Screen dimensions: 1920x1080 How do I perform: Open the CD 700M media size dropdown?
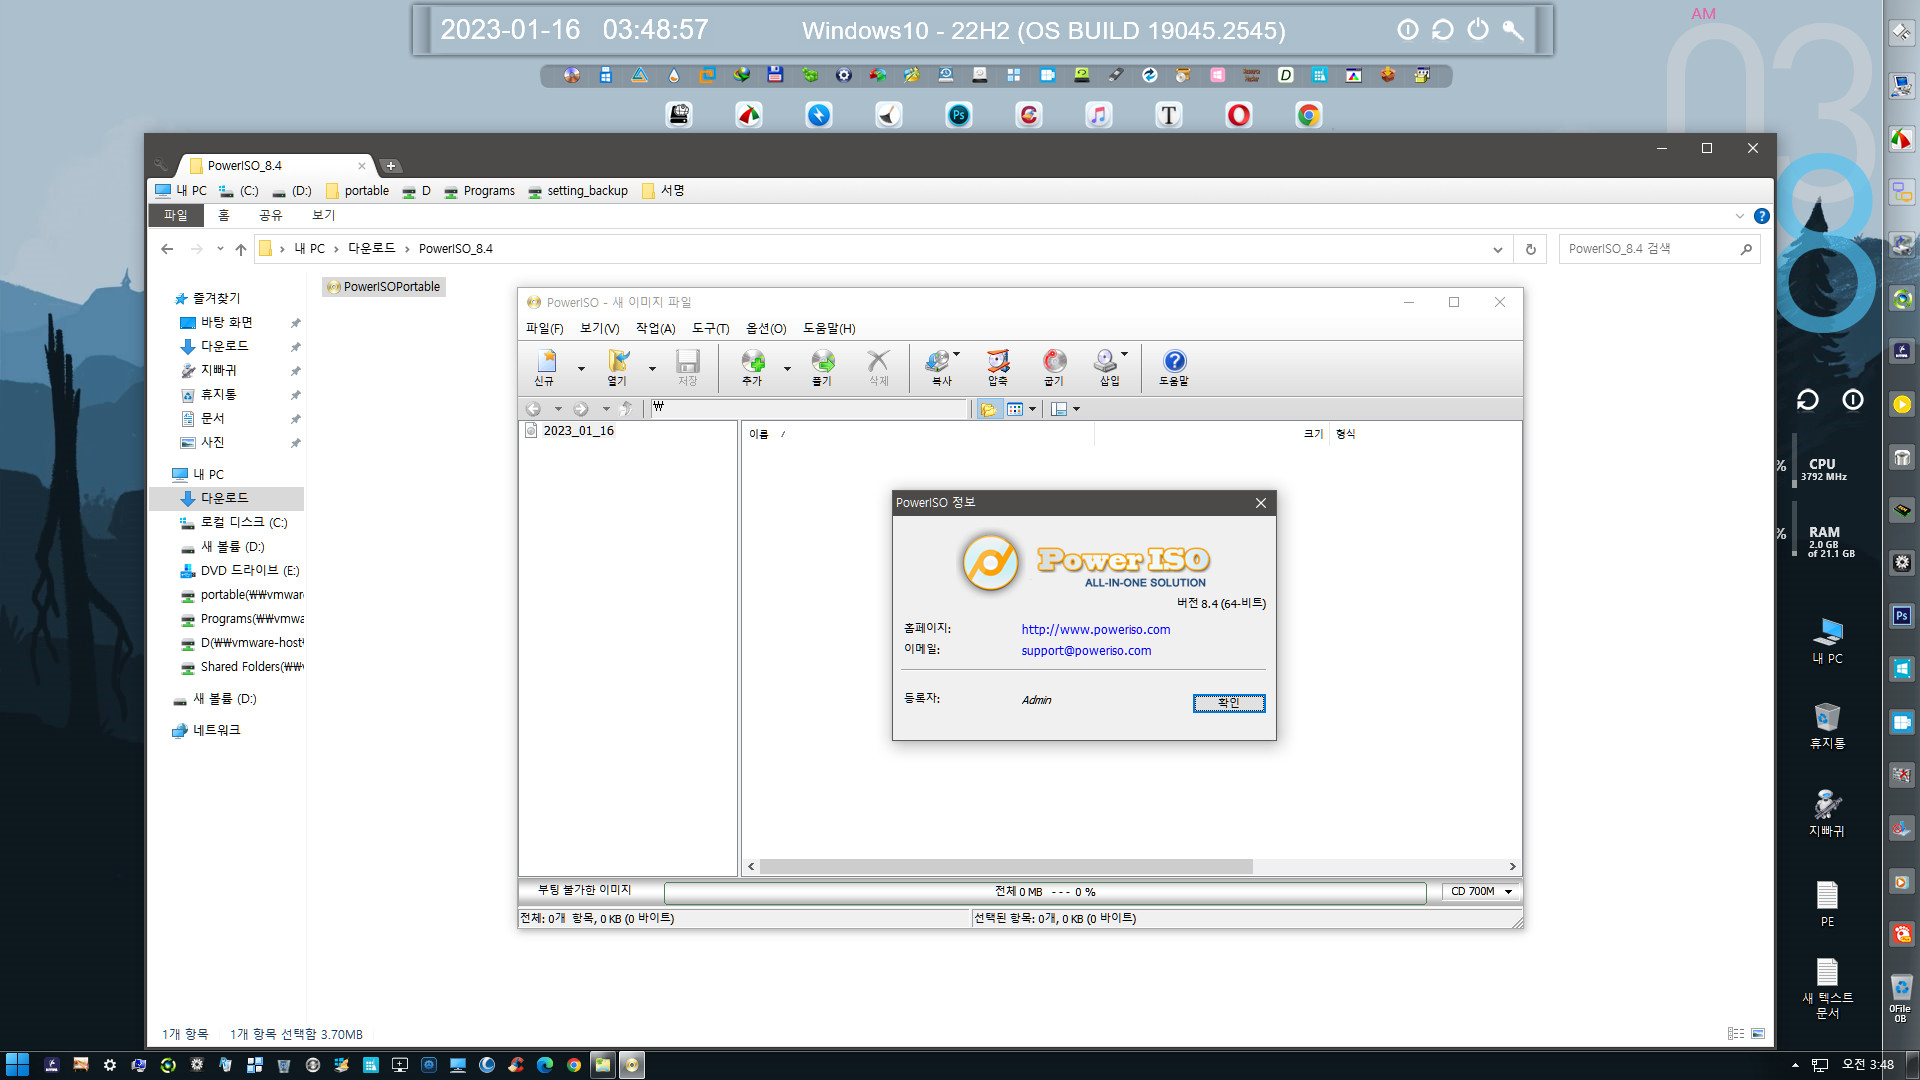(x=1482, y=891)
